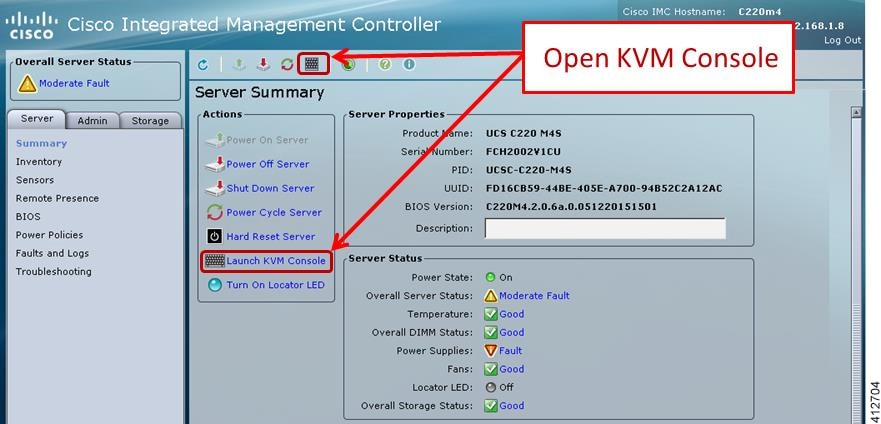
Task: Click the Power Cycle Server link
Action: 274,213
